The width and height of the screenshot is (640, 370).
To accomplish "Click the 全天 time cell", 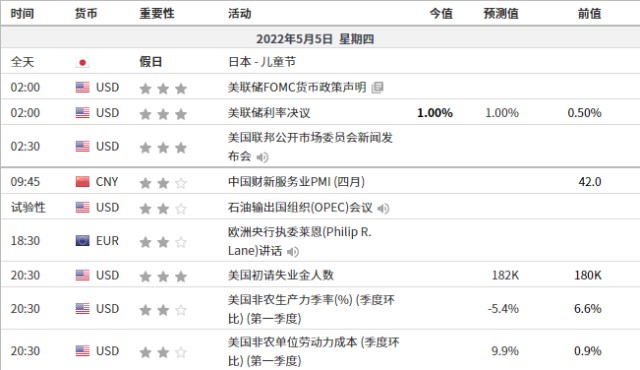I will [x=22, y=62].
